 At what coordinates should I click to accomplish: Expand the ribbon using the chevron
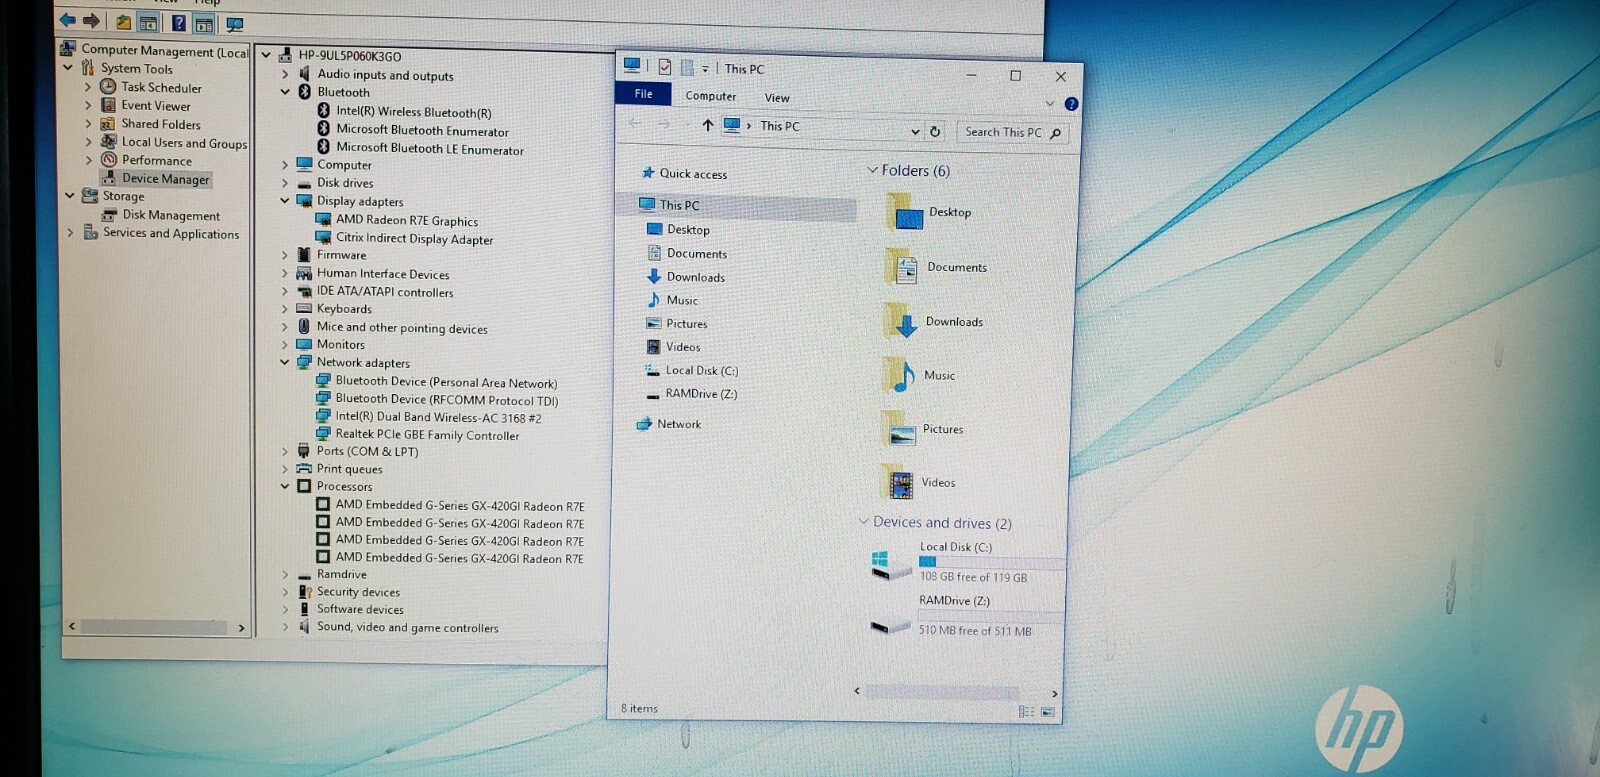(1050, 103)
